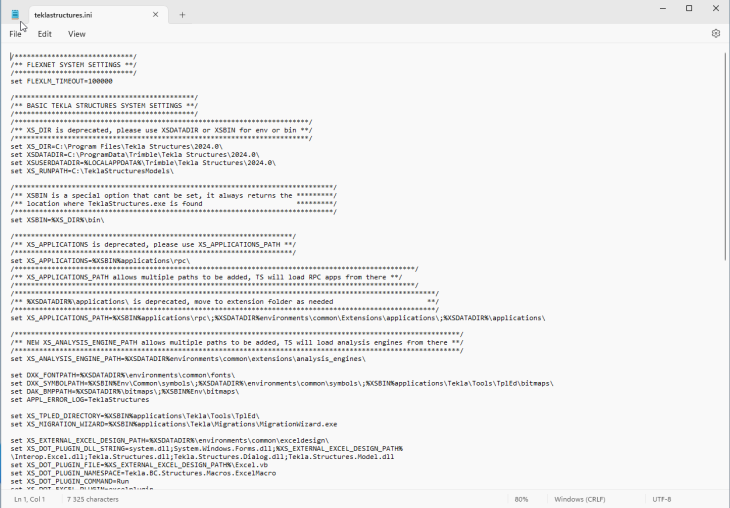
Task: Add a new tab with plus button
Action: [x=182, y=15]
